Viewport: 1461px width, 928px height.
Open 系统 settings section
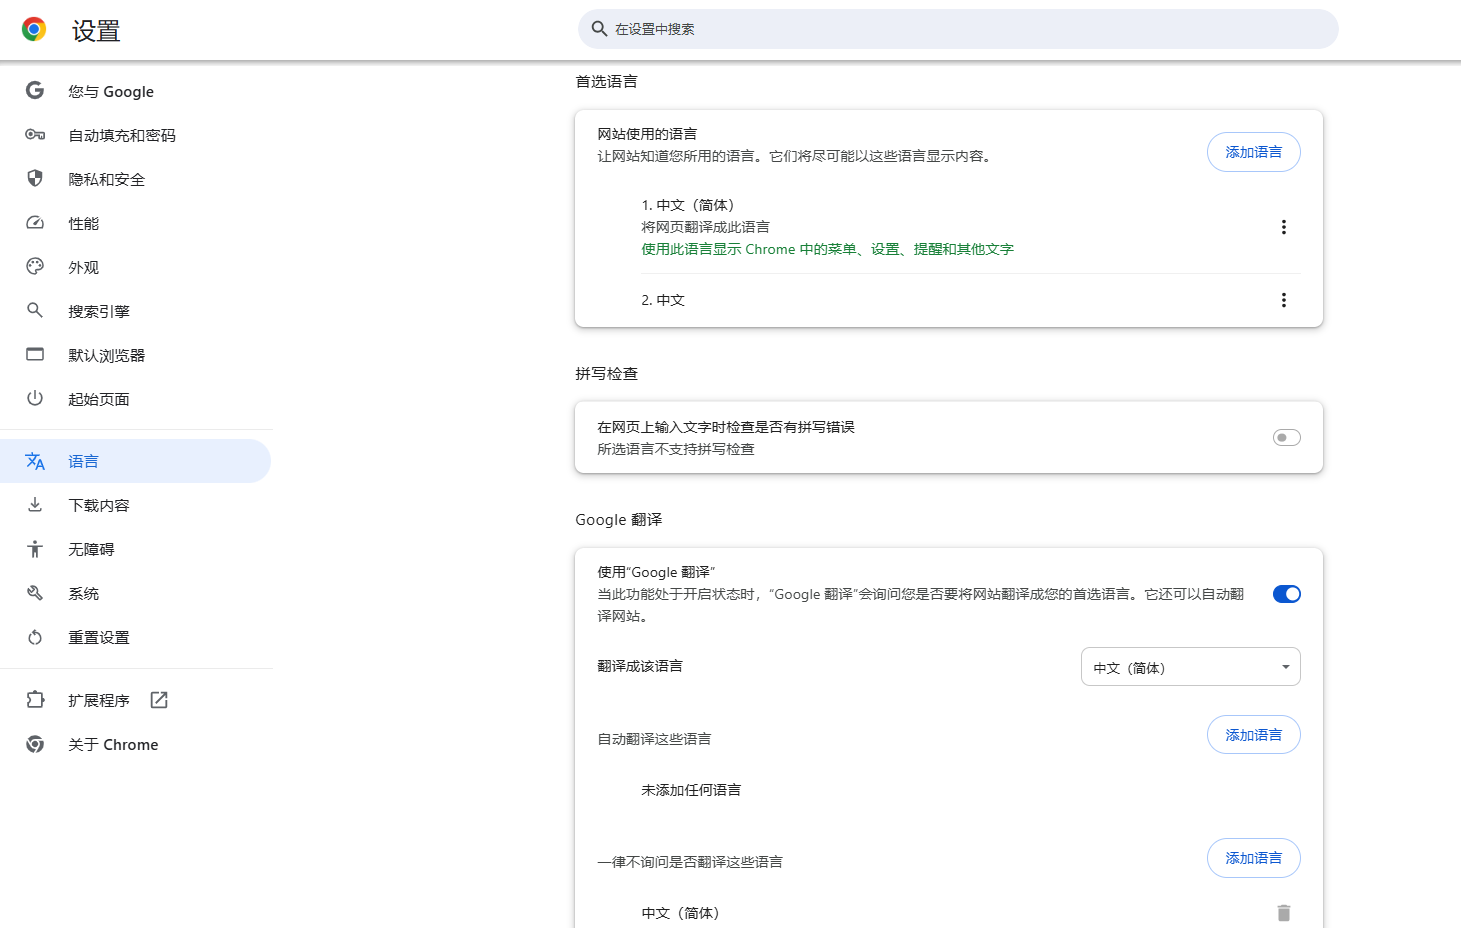coord(136,593)
